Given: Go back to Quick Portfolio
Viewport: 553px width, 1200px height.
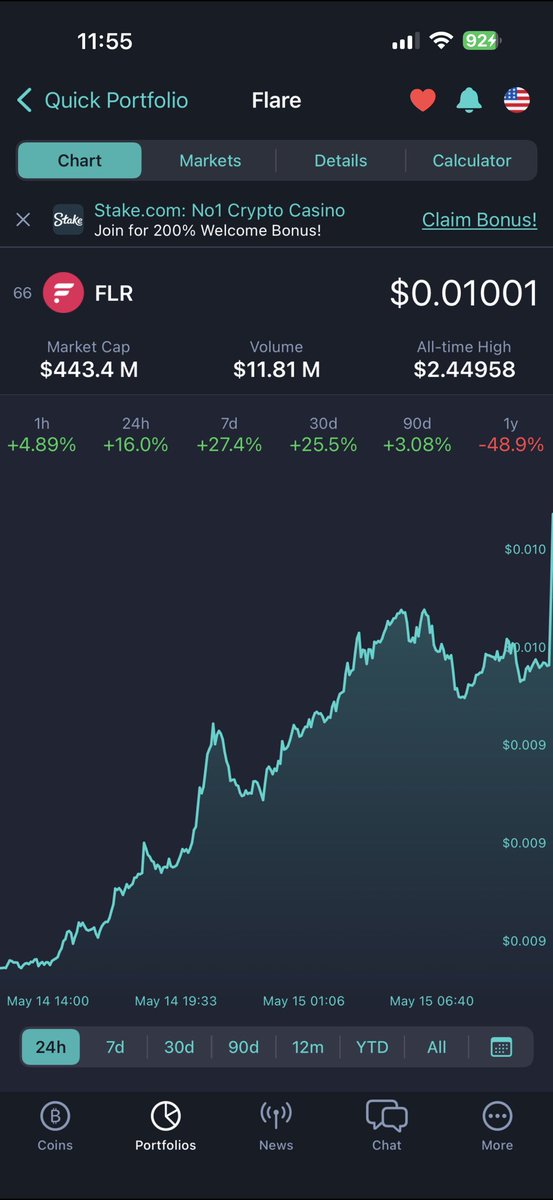Looking at the screenshot, I should pyautogui.click(x=102, y=100).
